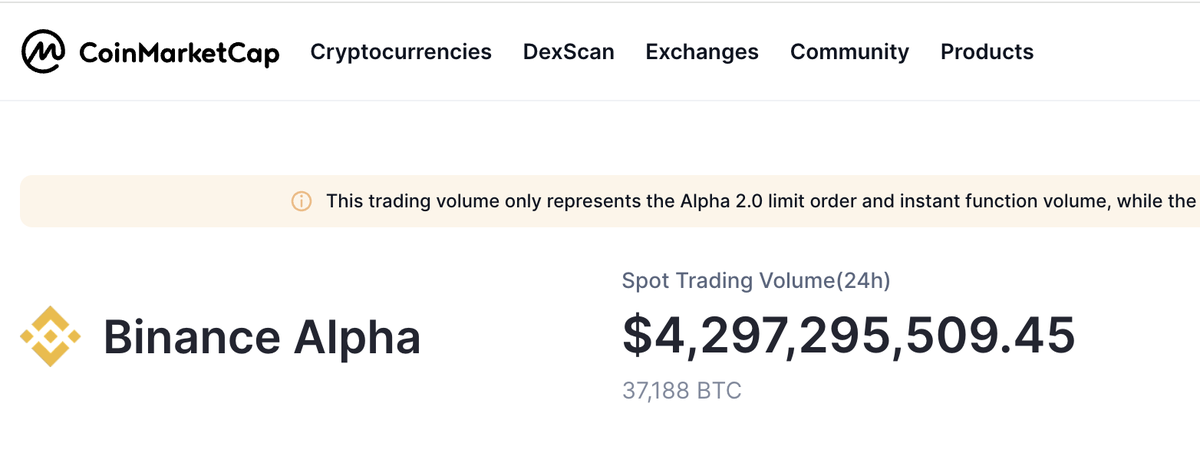The width and height of the screenshot is (1200, 450).
Task: Click the yellow Binance diamond logo
Action: [x=51, y=337]
